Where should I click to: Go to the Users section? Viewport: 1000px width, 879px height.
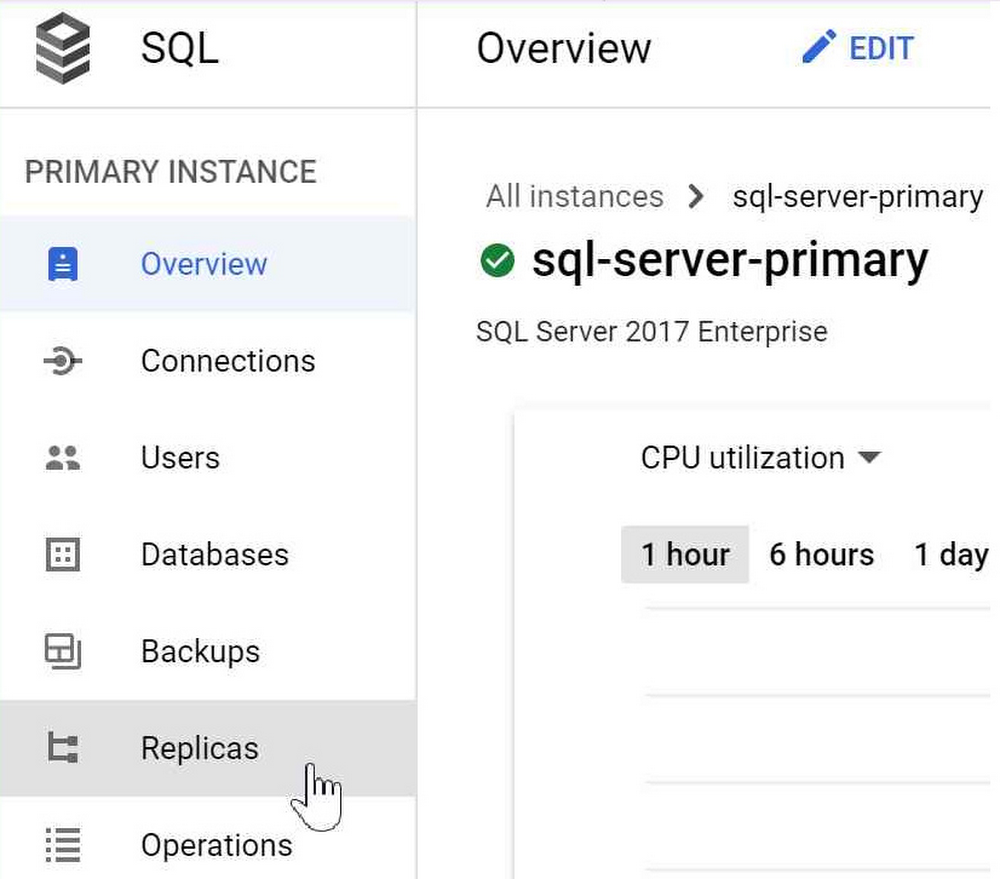pyautogui.click(x=208, y=457)
